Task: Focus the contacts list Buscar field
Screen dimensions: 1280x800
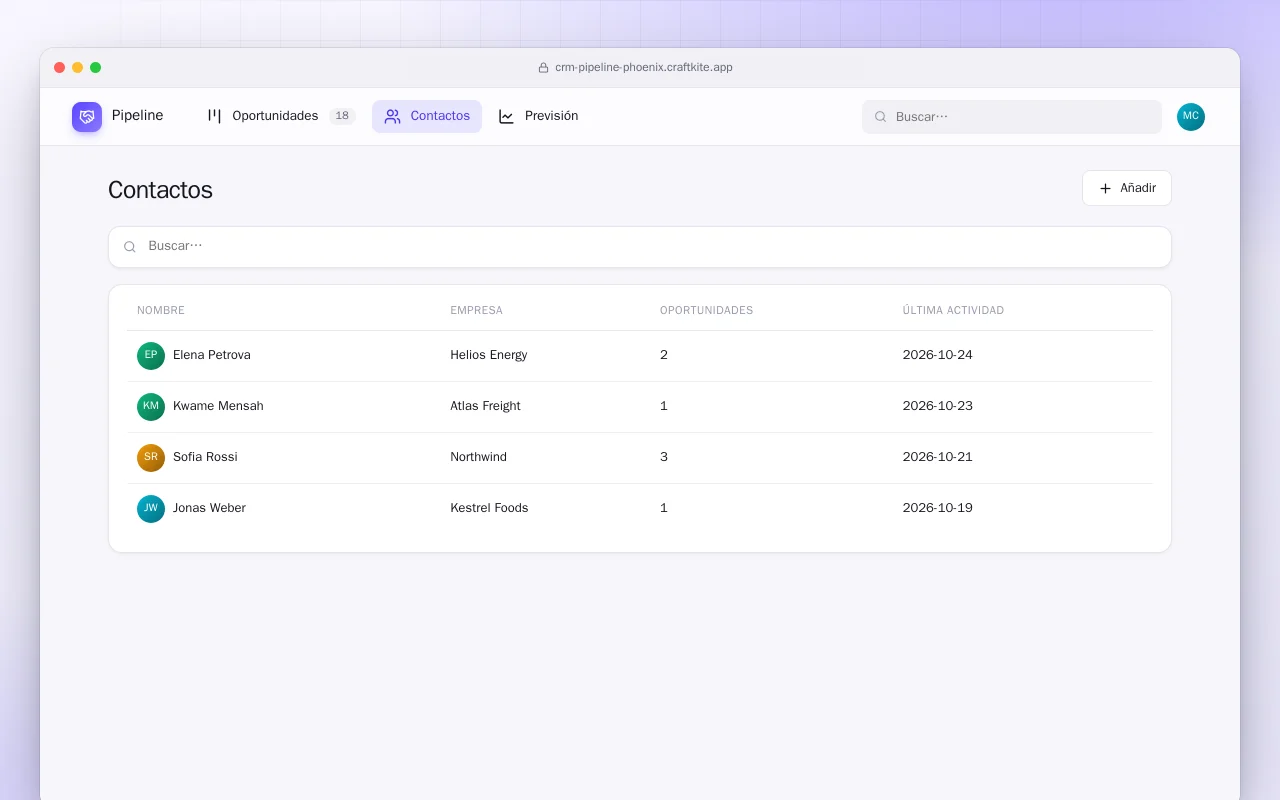Action: click(x=640, y=247)
